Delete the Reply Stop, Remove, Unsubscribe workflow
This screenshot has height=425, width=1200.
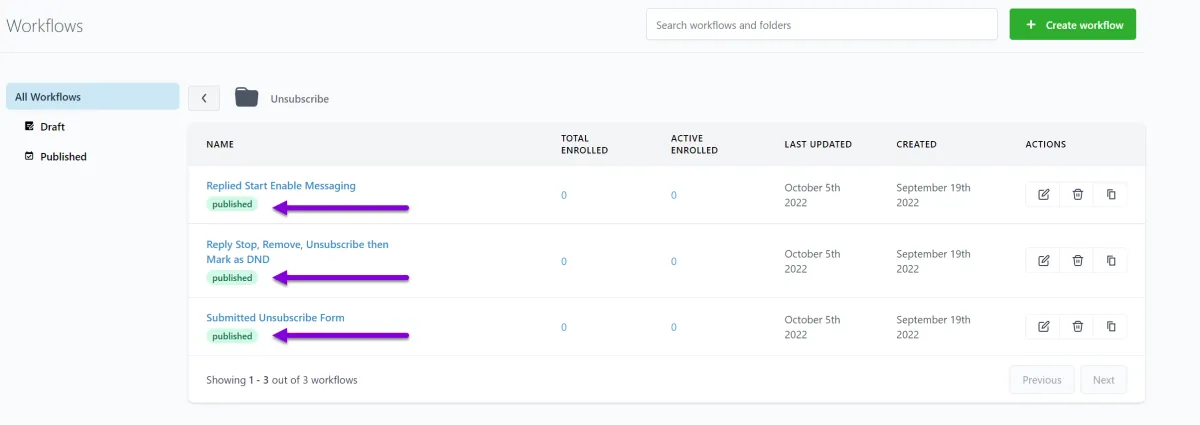(1077, 261)
